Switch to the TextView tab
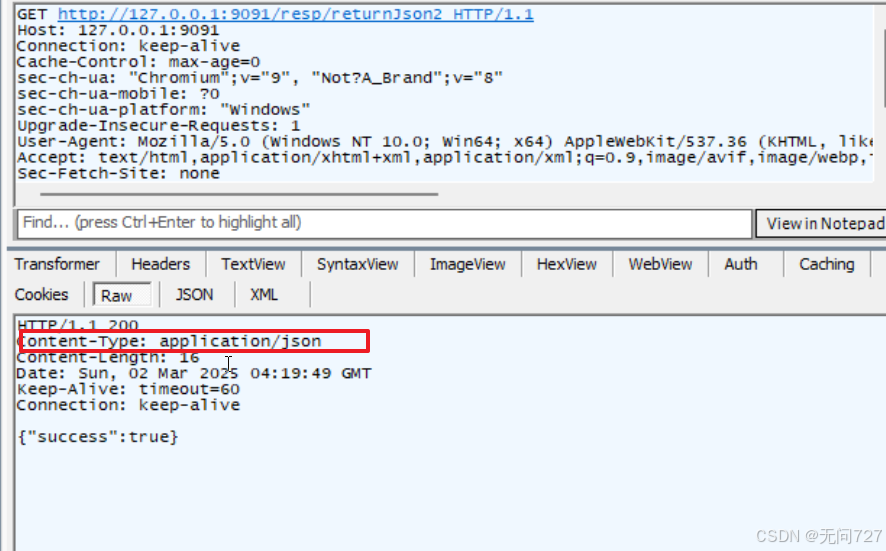Viewport: 886px width, 551px height. [253, 264]
